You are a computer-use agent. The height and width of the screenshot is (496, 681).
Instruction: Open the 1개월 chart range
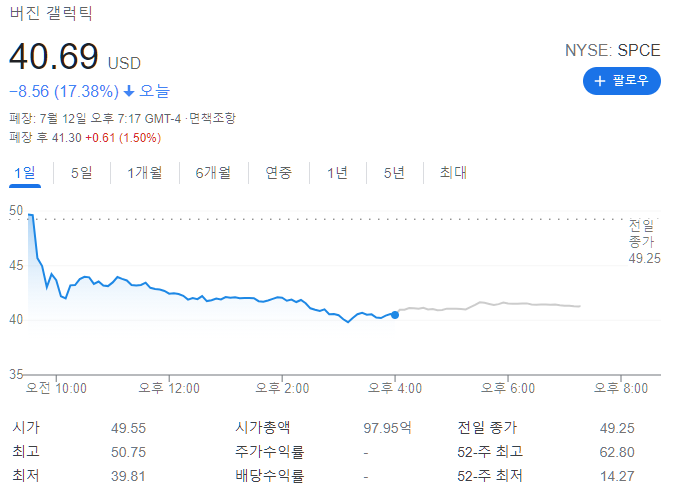click(x=145, y=173)
